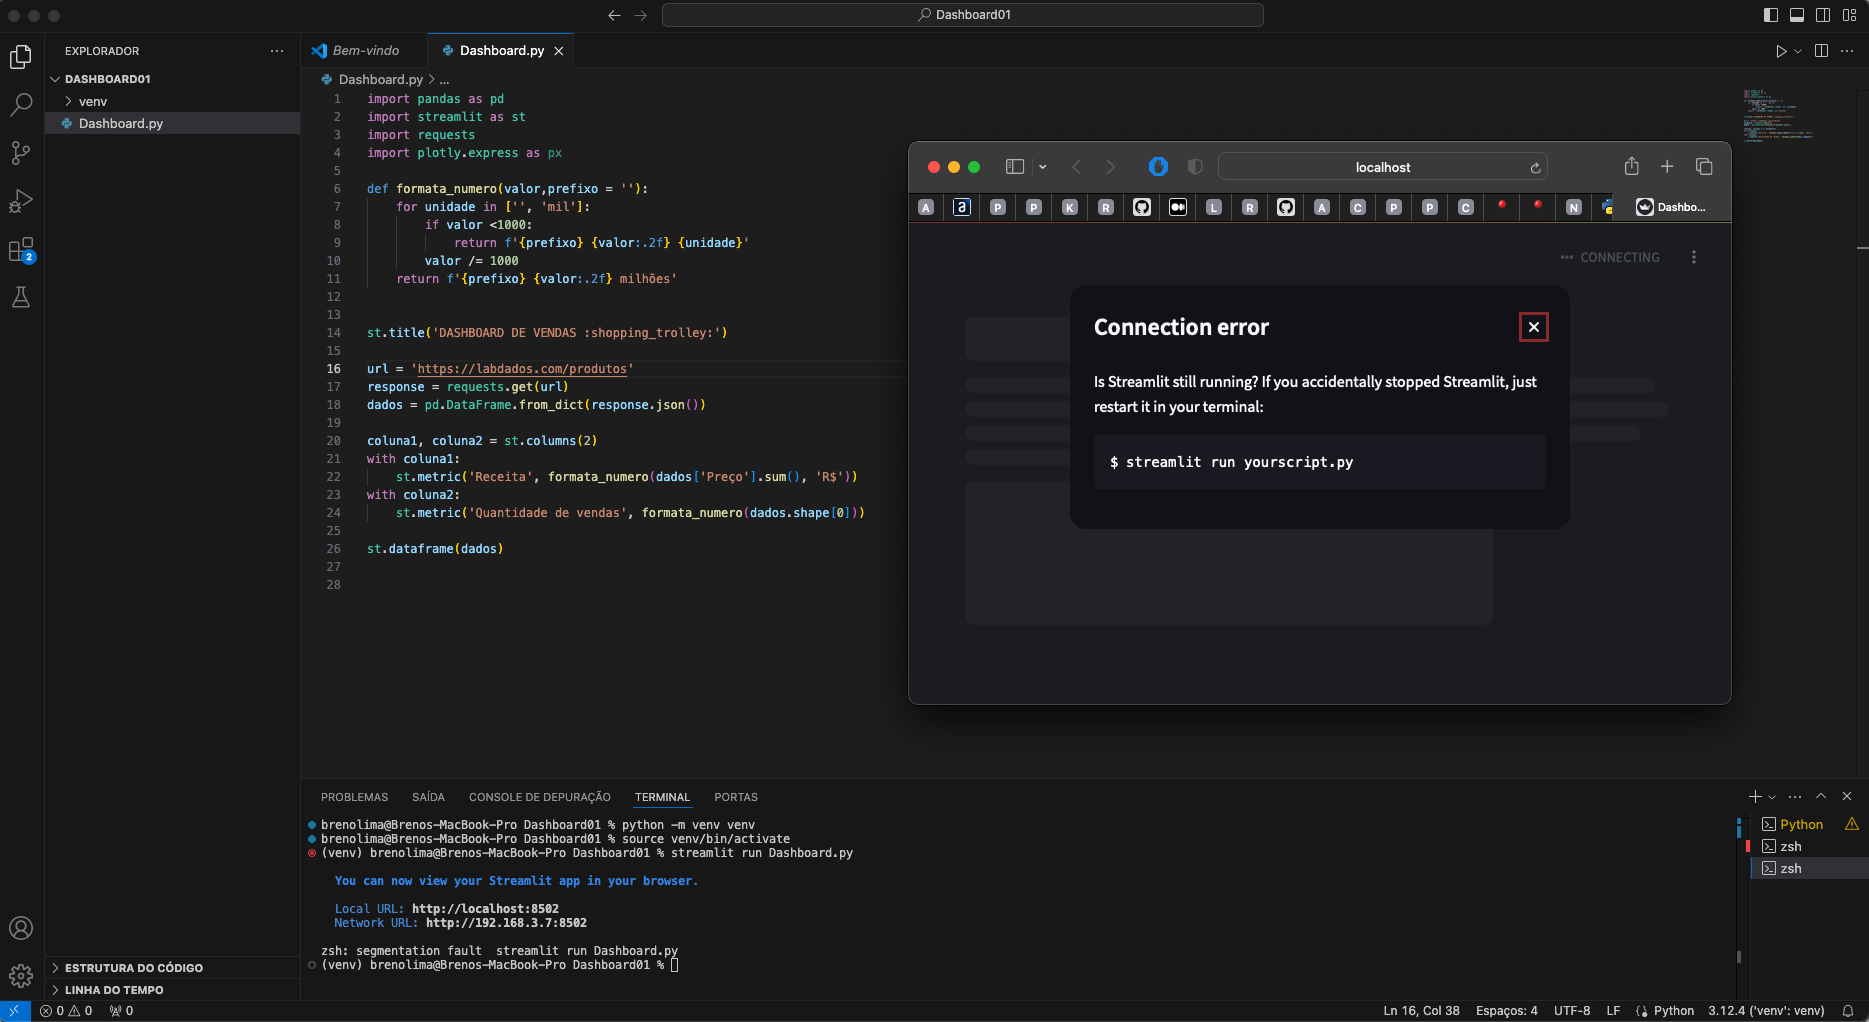This screenshot has height=1022, width=1869.
Task: Click the code minimap preview
Action: pyautogui.click(x=1778, y=115)
